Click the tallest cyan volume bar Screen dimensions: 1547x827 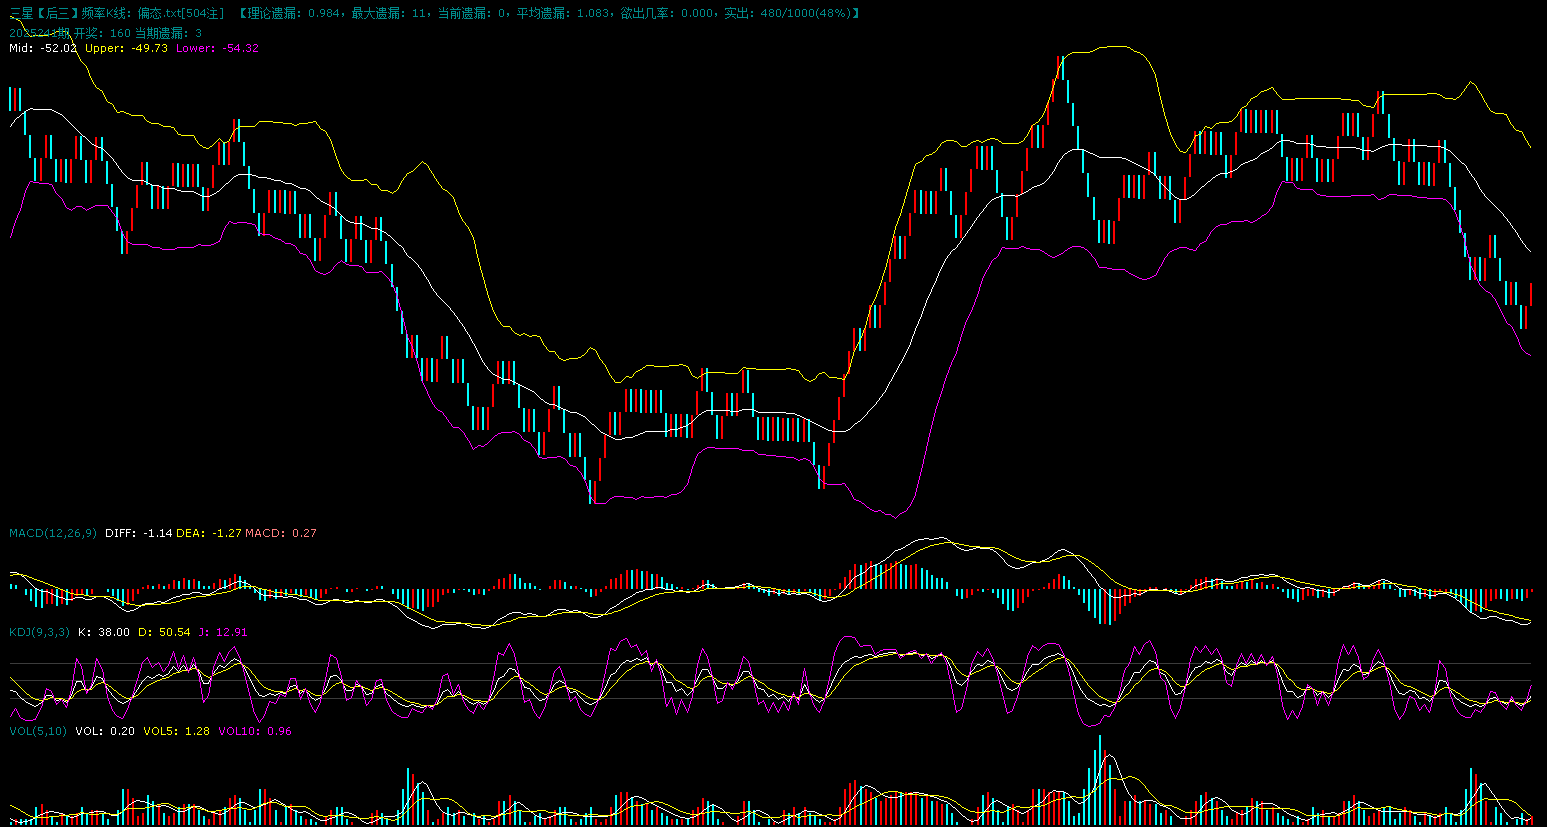click(x=1099, y=780)
